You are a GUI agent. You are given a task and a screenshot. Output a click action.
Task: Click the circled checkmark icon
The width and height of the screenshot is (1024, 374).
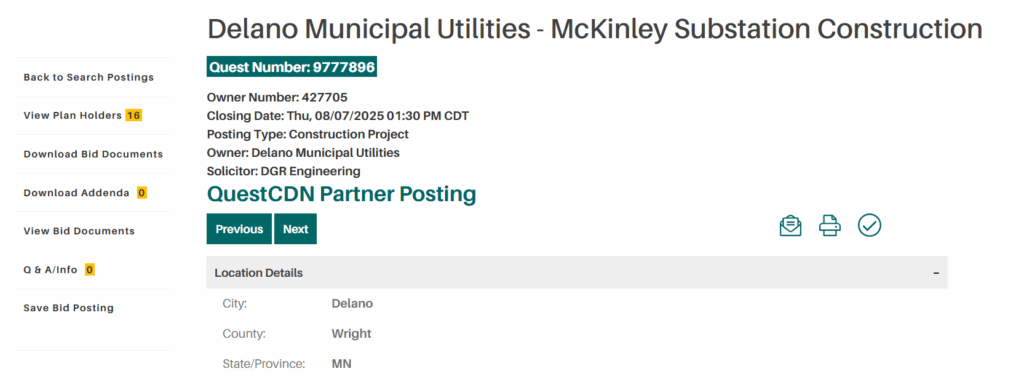pos(869,225)
